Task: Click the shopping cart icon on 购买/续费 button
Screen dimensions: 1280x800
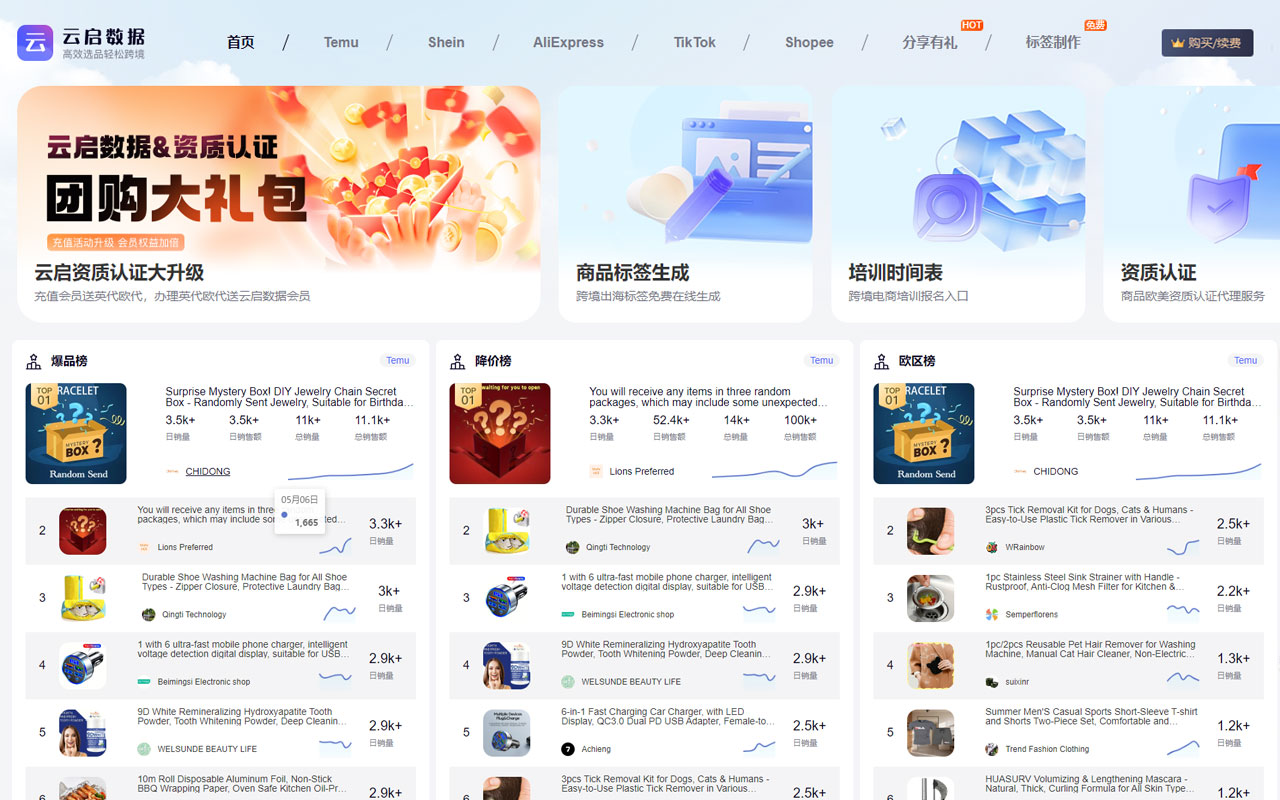Action: coord(1176,42)
